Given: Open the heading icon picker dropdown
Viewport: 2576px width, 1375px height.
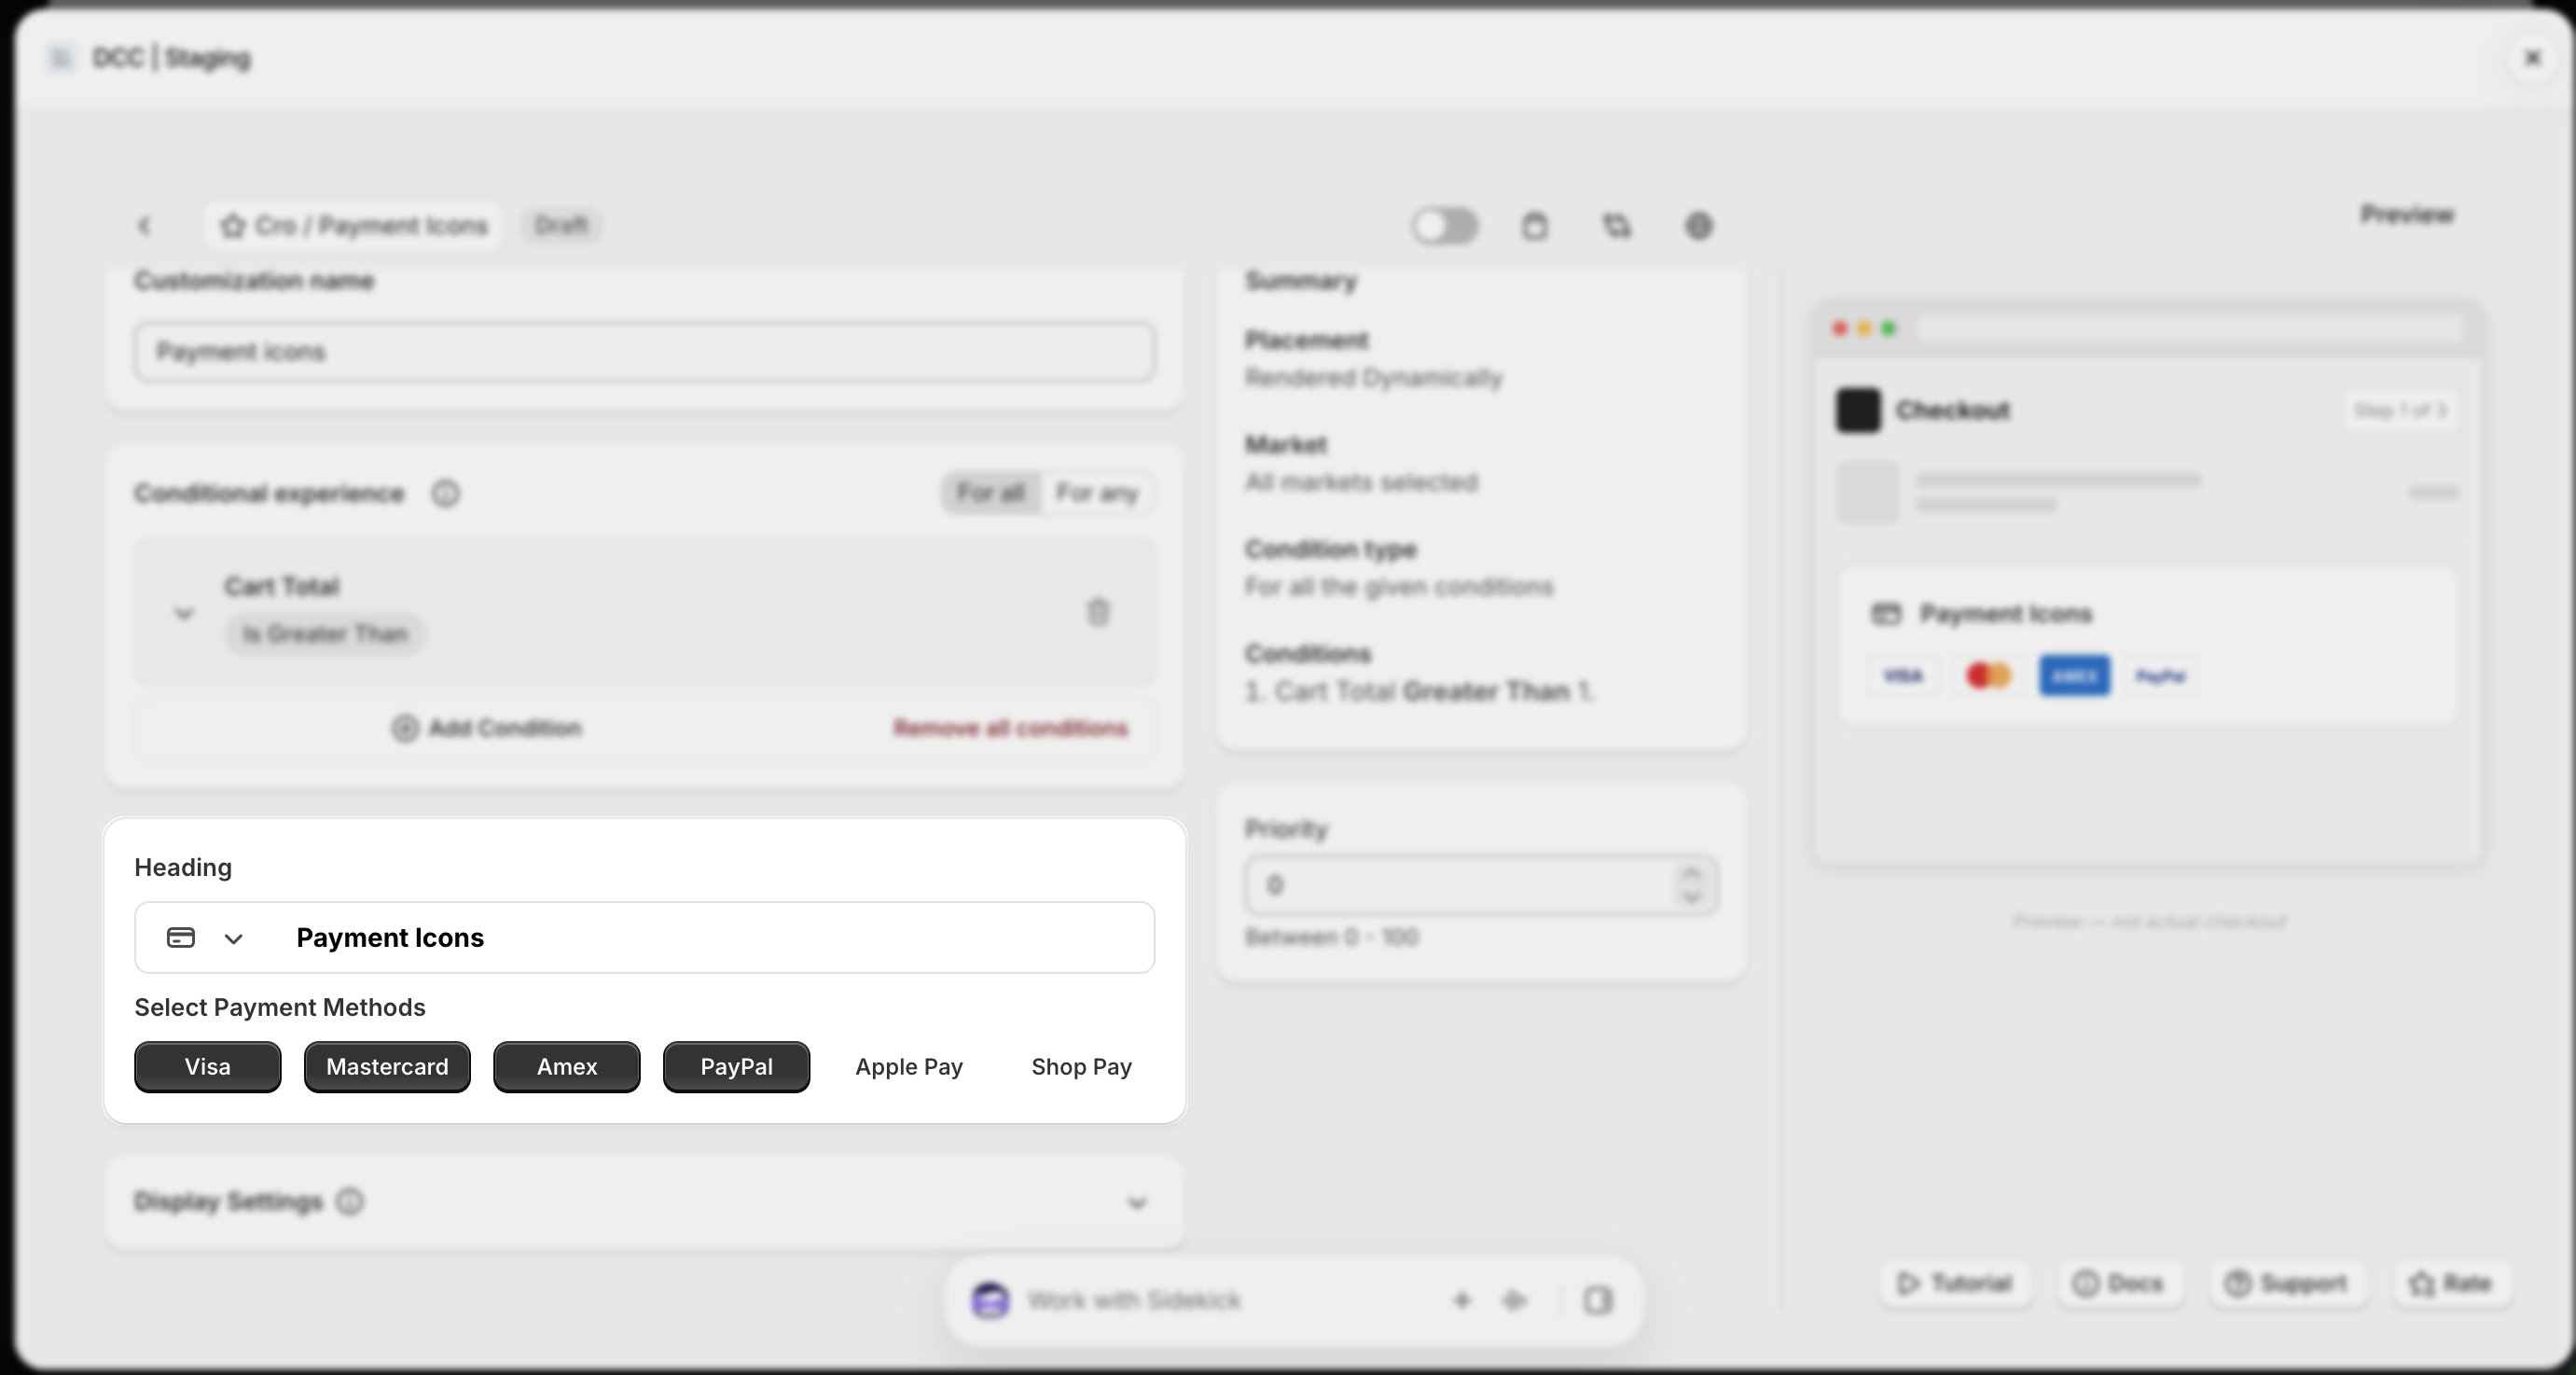Looking at the screenshot, I should click(x=233, y=938).
